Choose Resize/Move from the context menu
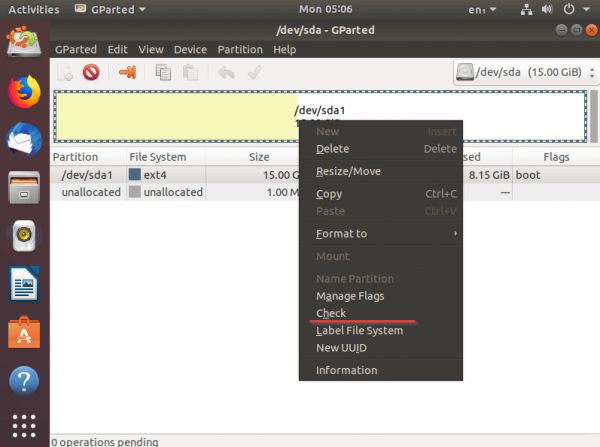Viewport: 600px width, 447px height. pyautogui.click(x=381, y=171)
